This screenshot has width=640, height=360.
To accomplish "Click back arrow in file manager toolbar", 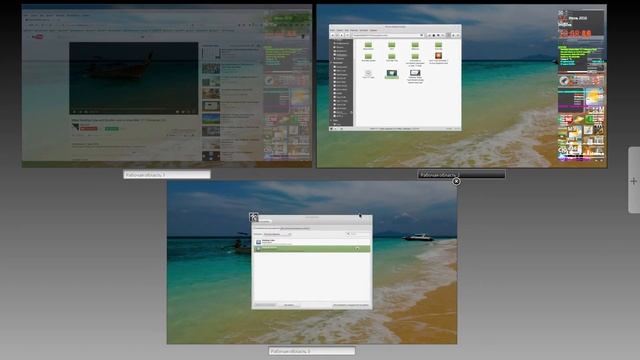I will [x=333, y=36].
